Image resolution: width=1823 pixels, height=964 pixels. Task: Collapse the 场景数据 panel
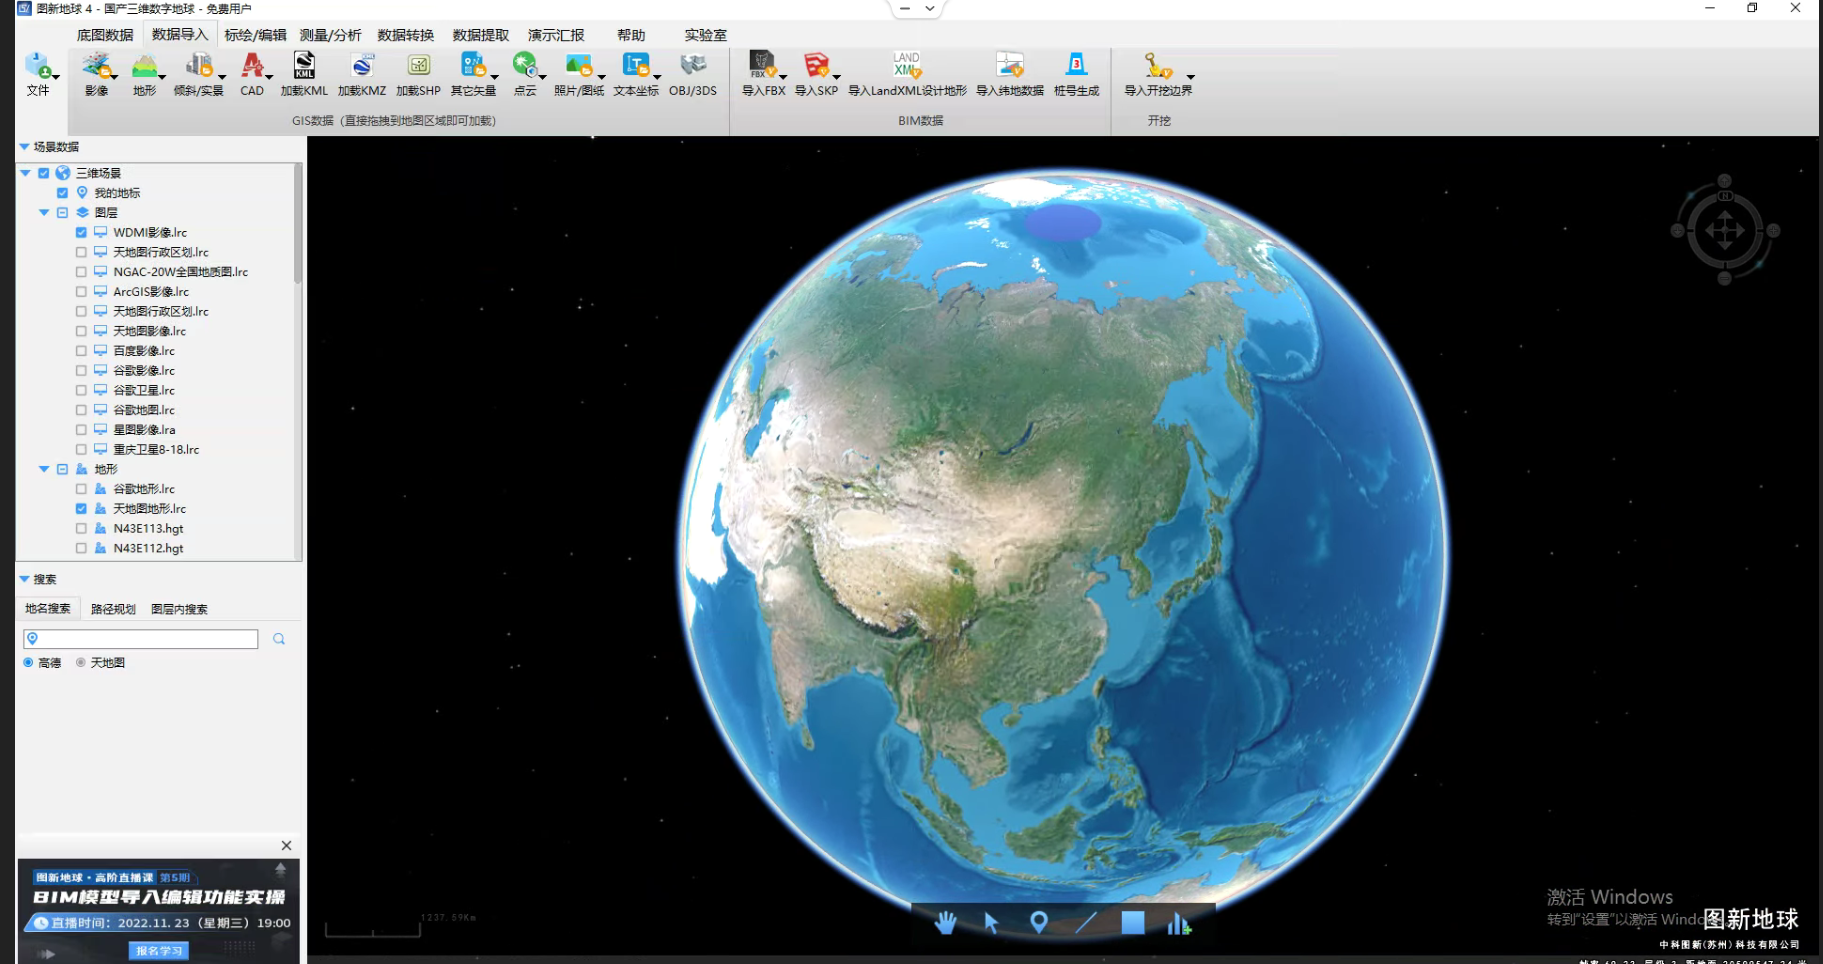coord(24,147)
